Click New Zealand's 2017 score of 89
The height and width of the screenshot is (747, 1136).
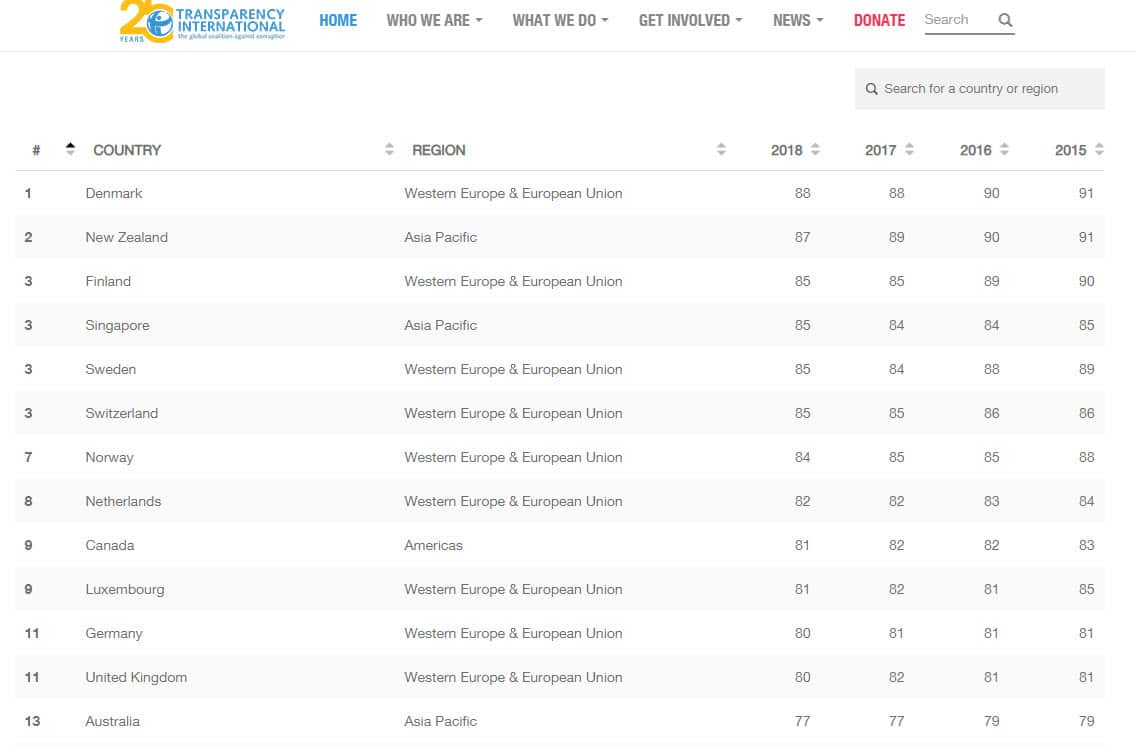(896, 238)
